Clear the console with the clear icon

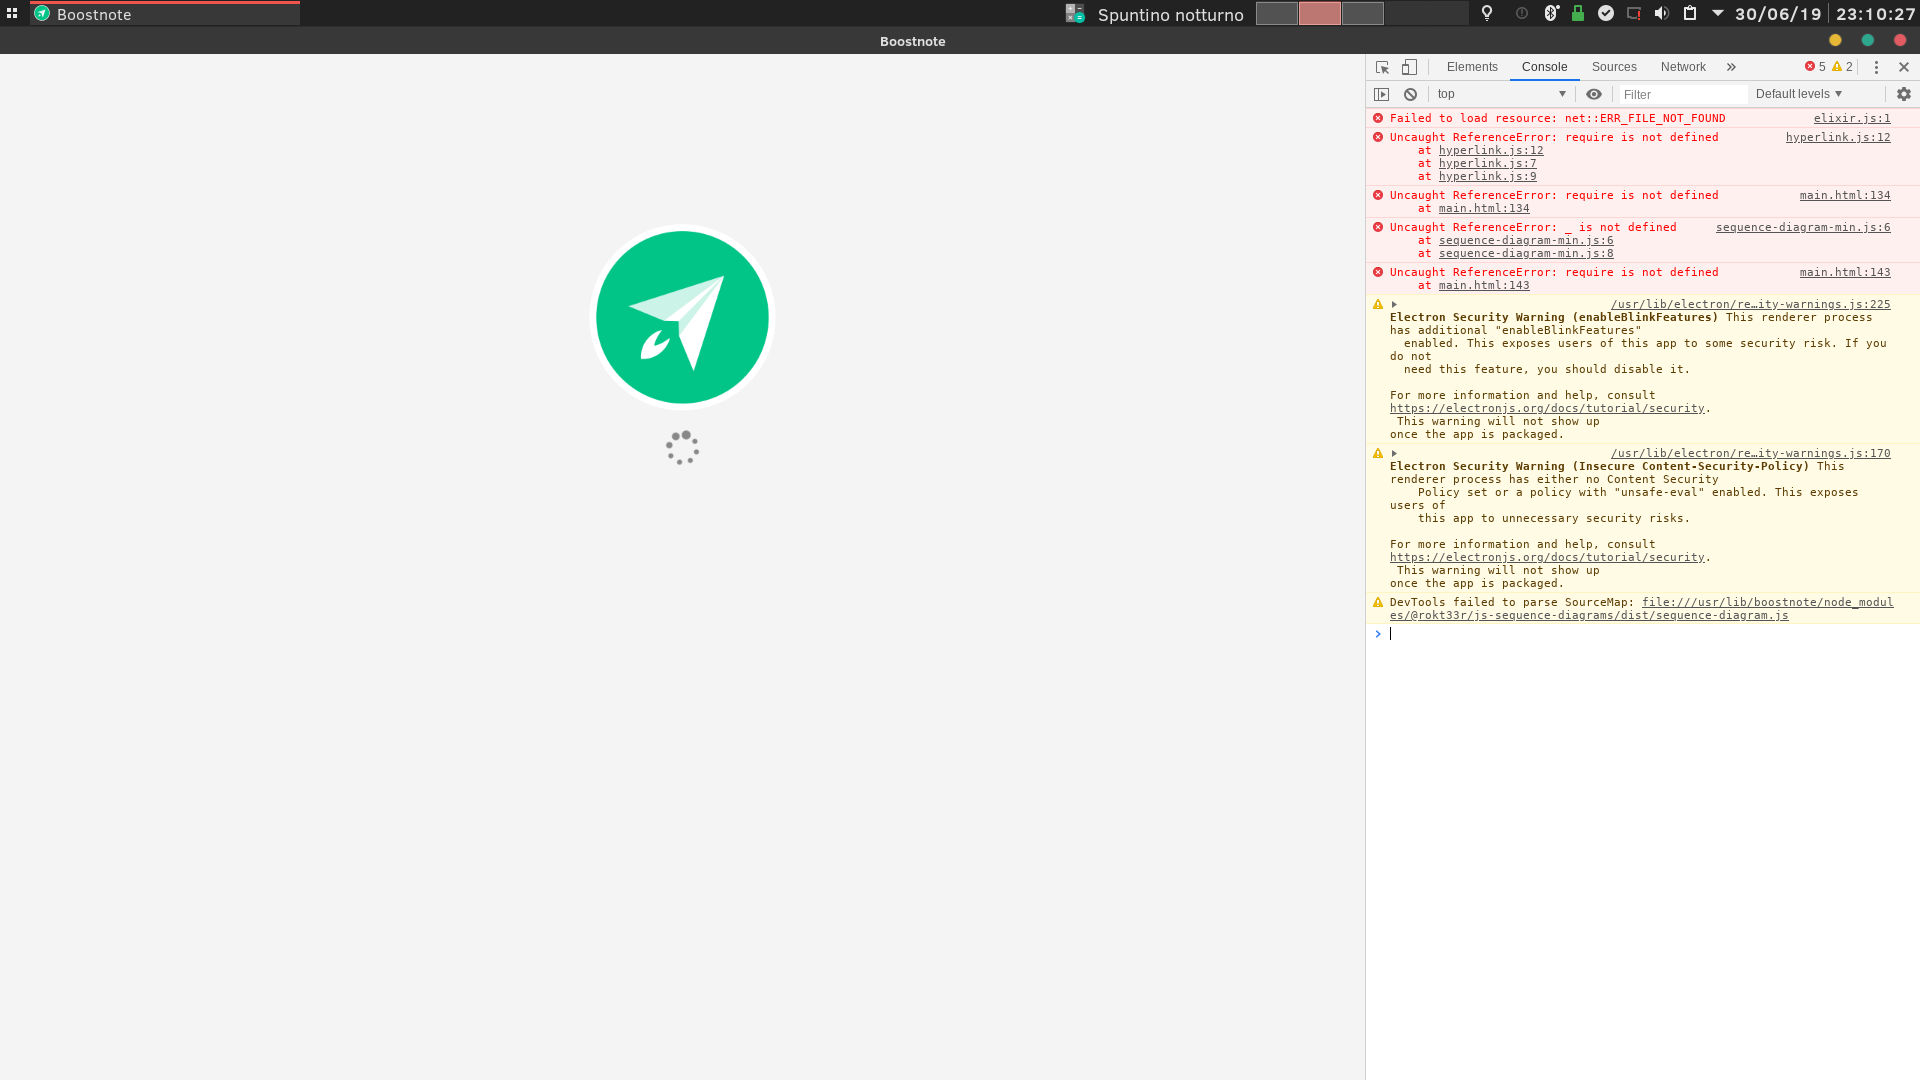(x=1410, y=93)
